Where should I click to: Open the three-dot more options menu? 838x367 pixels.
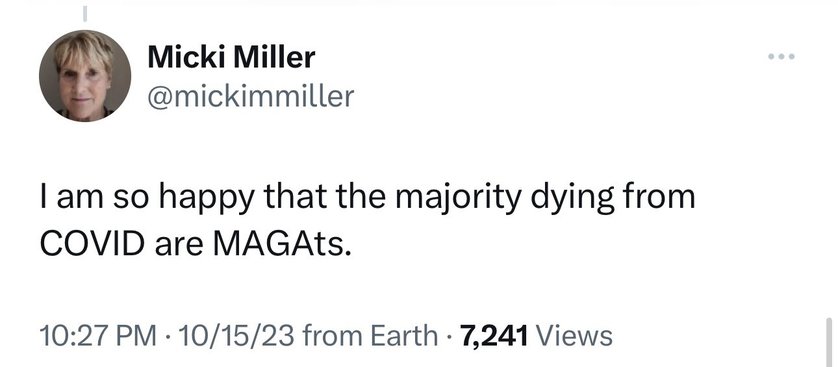[x=781, y=56]
